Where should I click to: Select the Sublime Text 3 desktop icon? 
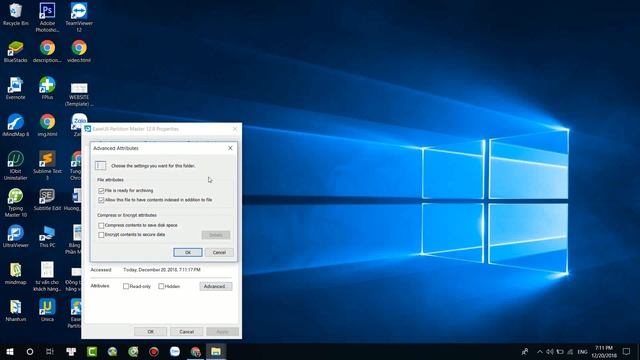[47, 166]
